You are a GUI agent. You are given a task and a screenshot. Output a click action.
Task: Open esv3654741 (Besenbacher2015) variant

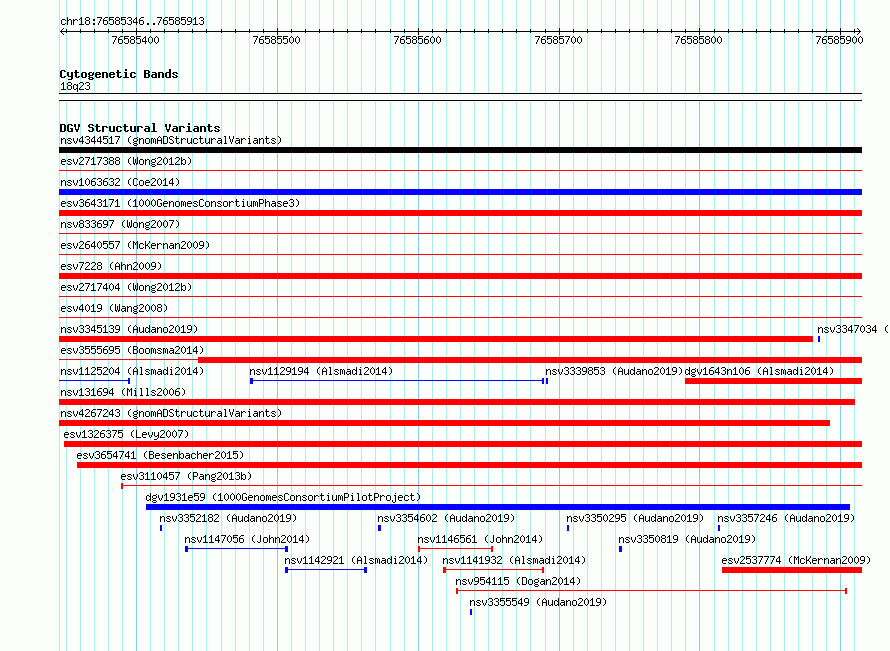coord(160,455)
